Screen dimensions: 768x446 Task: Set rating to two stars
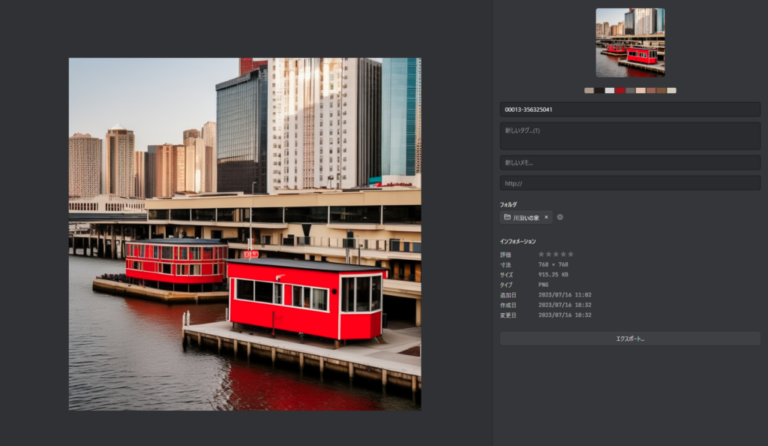pos(550,254)
